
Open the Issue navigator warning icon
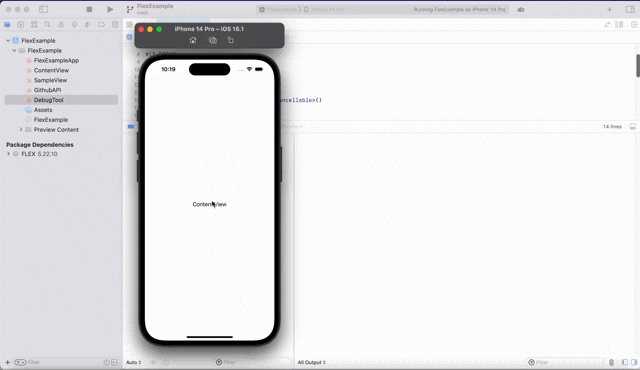(61, 25)
